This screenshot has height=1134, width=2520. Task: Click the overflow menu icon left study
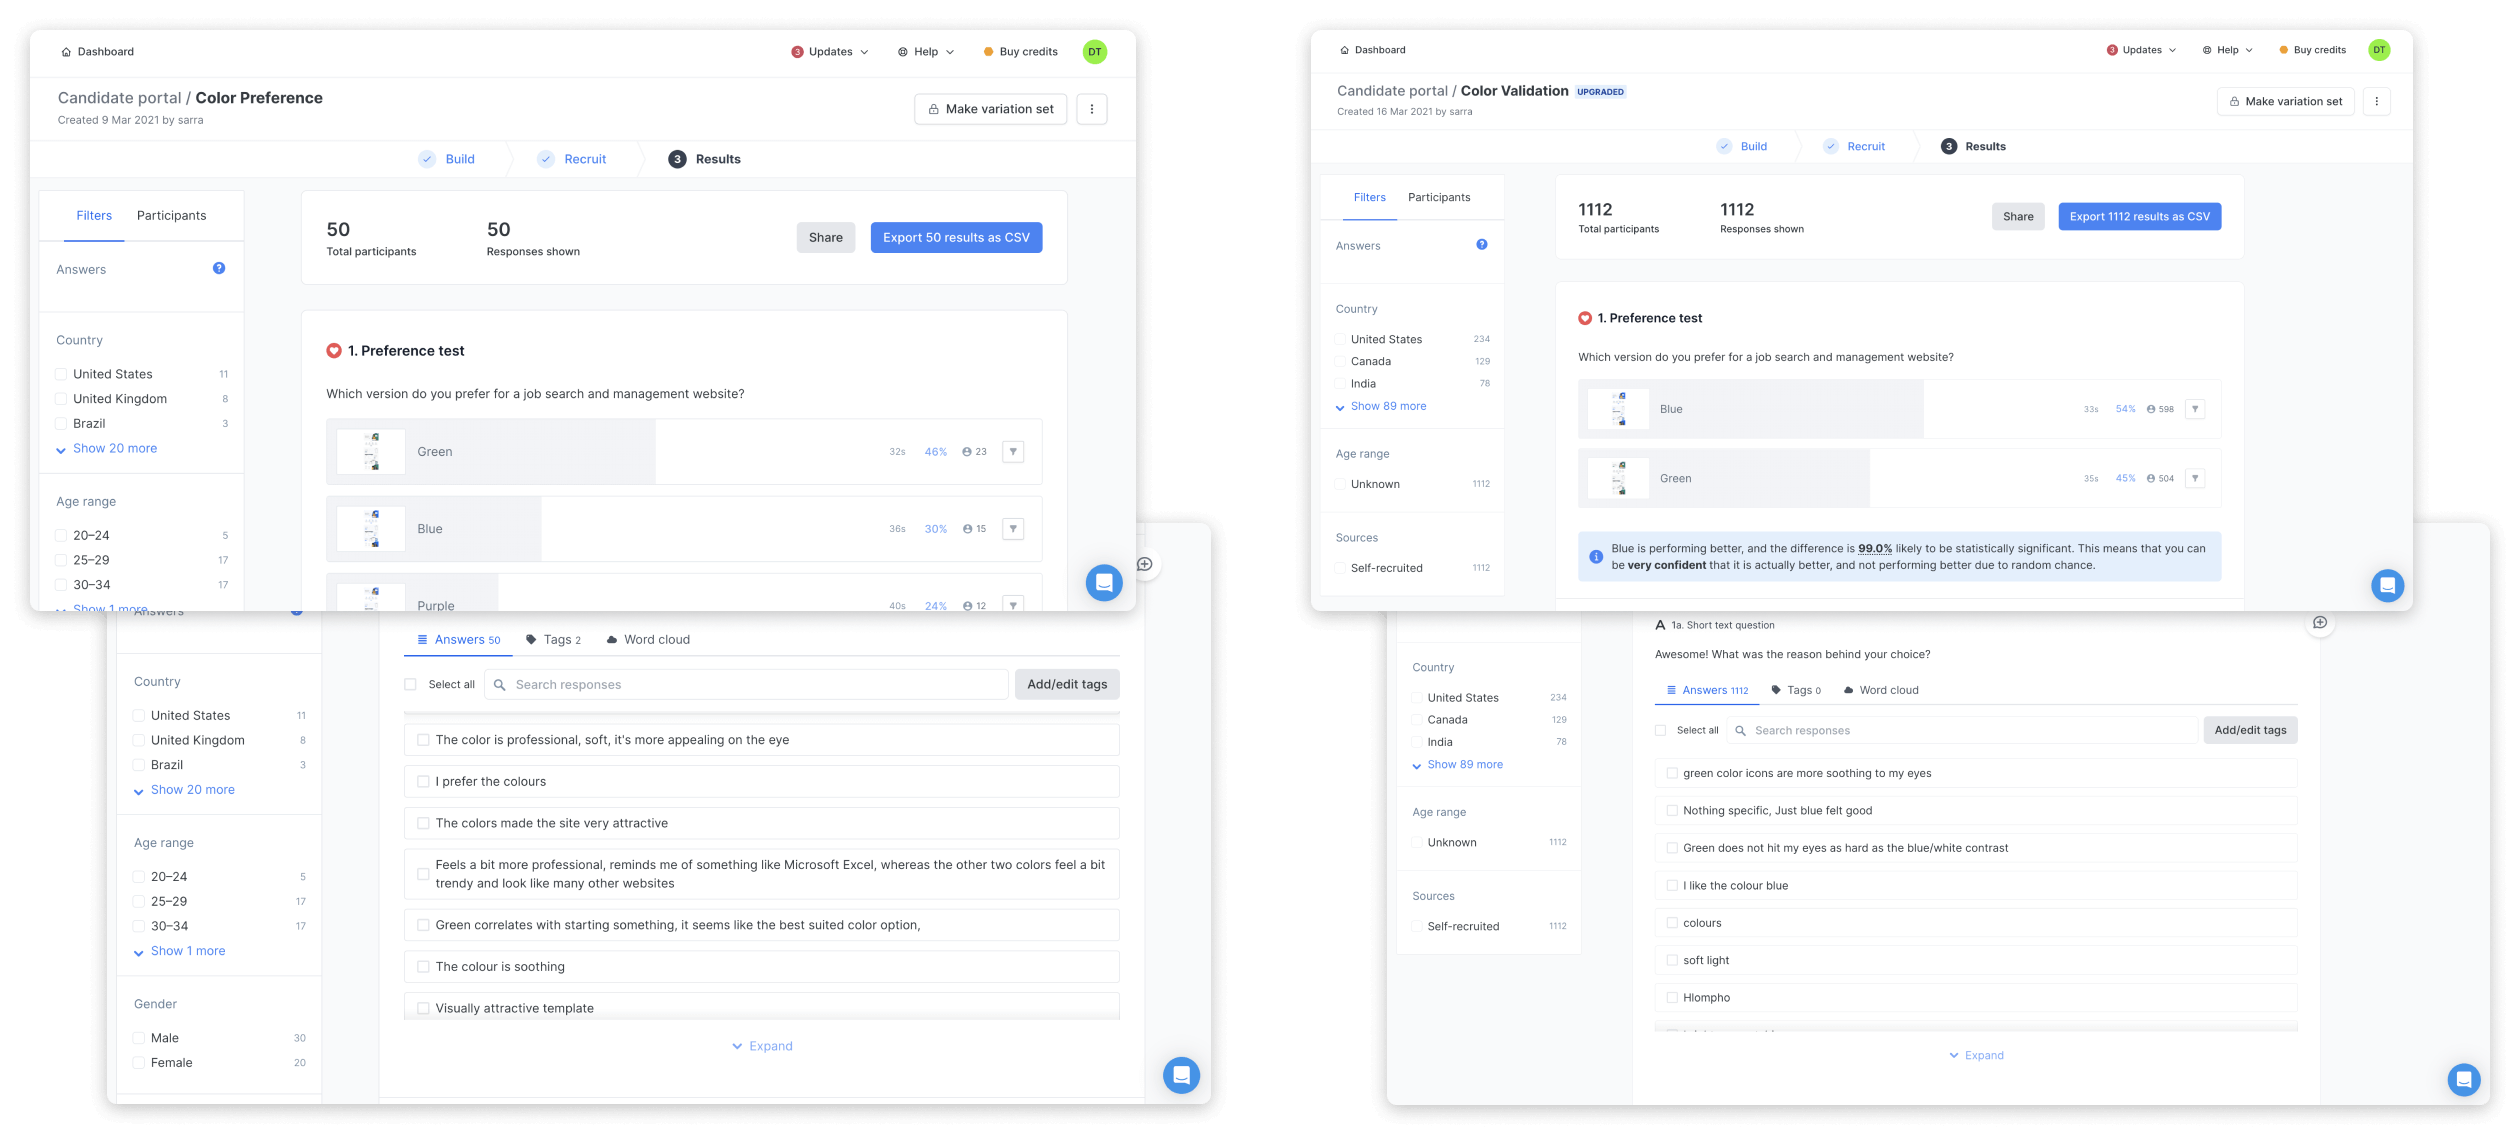1091,109
